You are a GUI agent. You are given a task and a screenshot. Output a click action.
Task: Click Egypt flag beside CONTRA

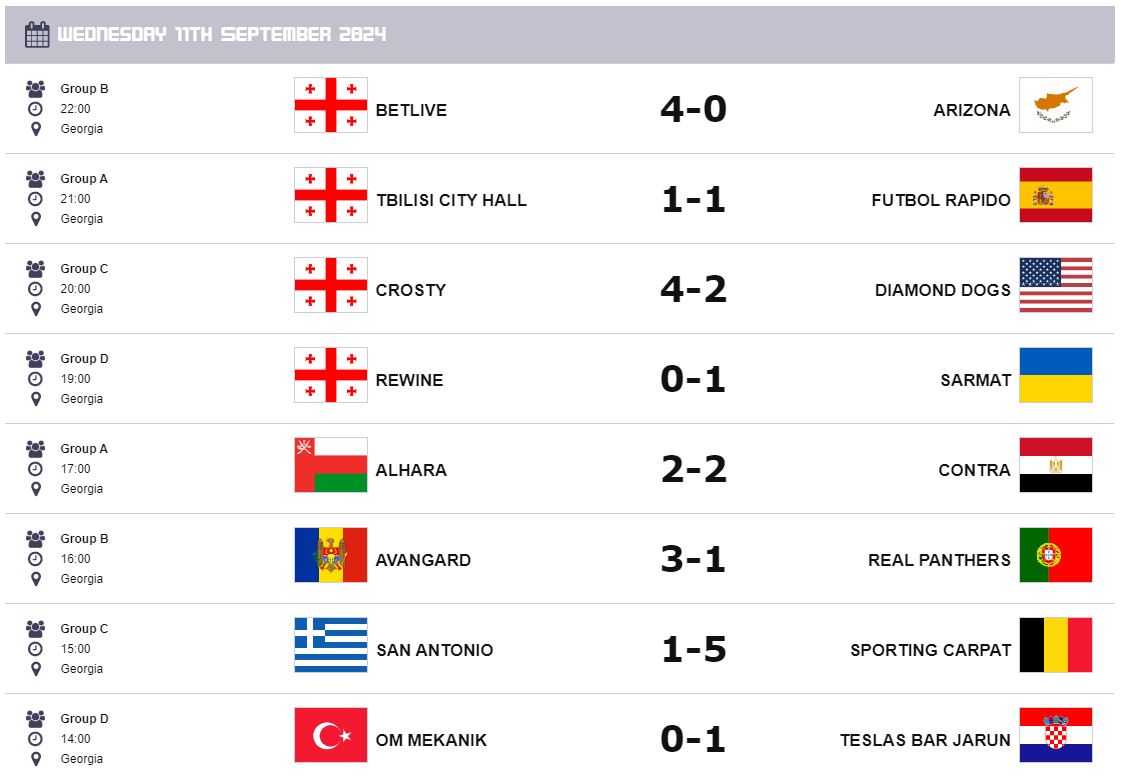1055,465
